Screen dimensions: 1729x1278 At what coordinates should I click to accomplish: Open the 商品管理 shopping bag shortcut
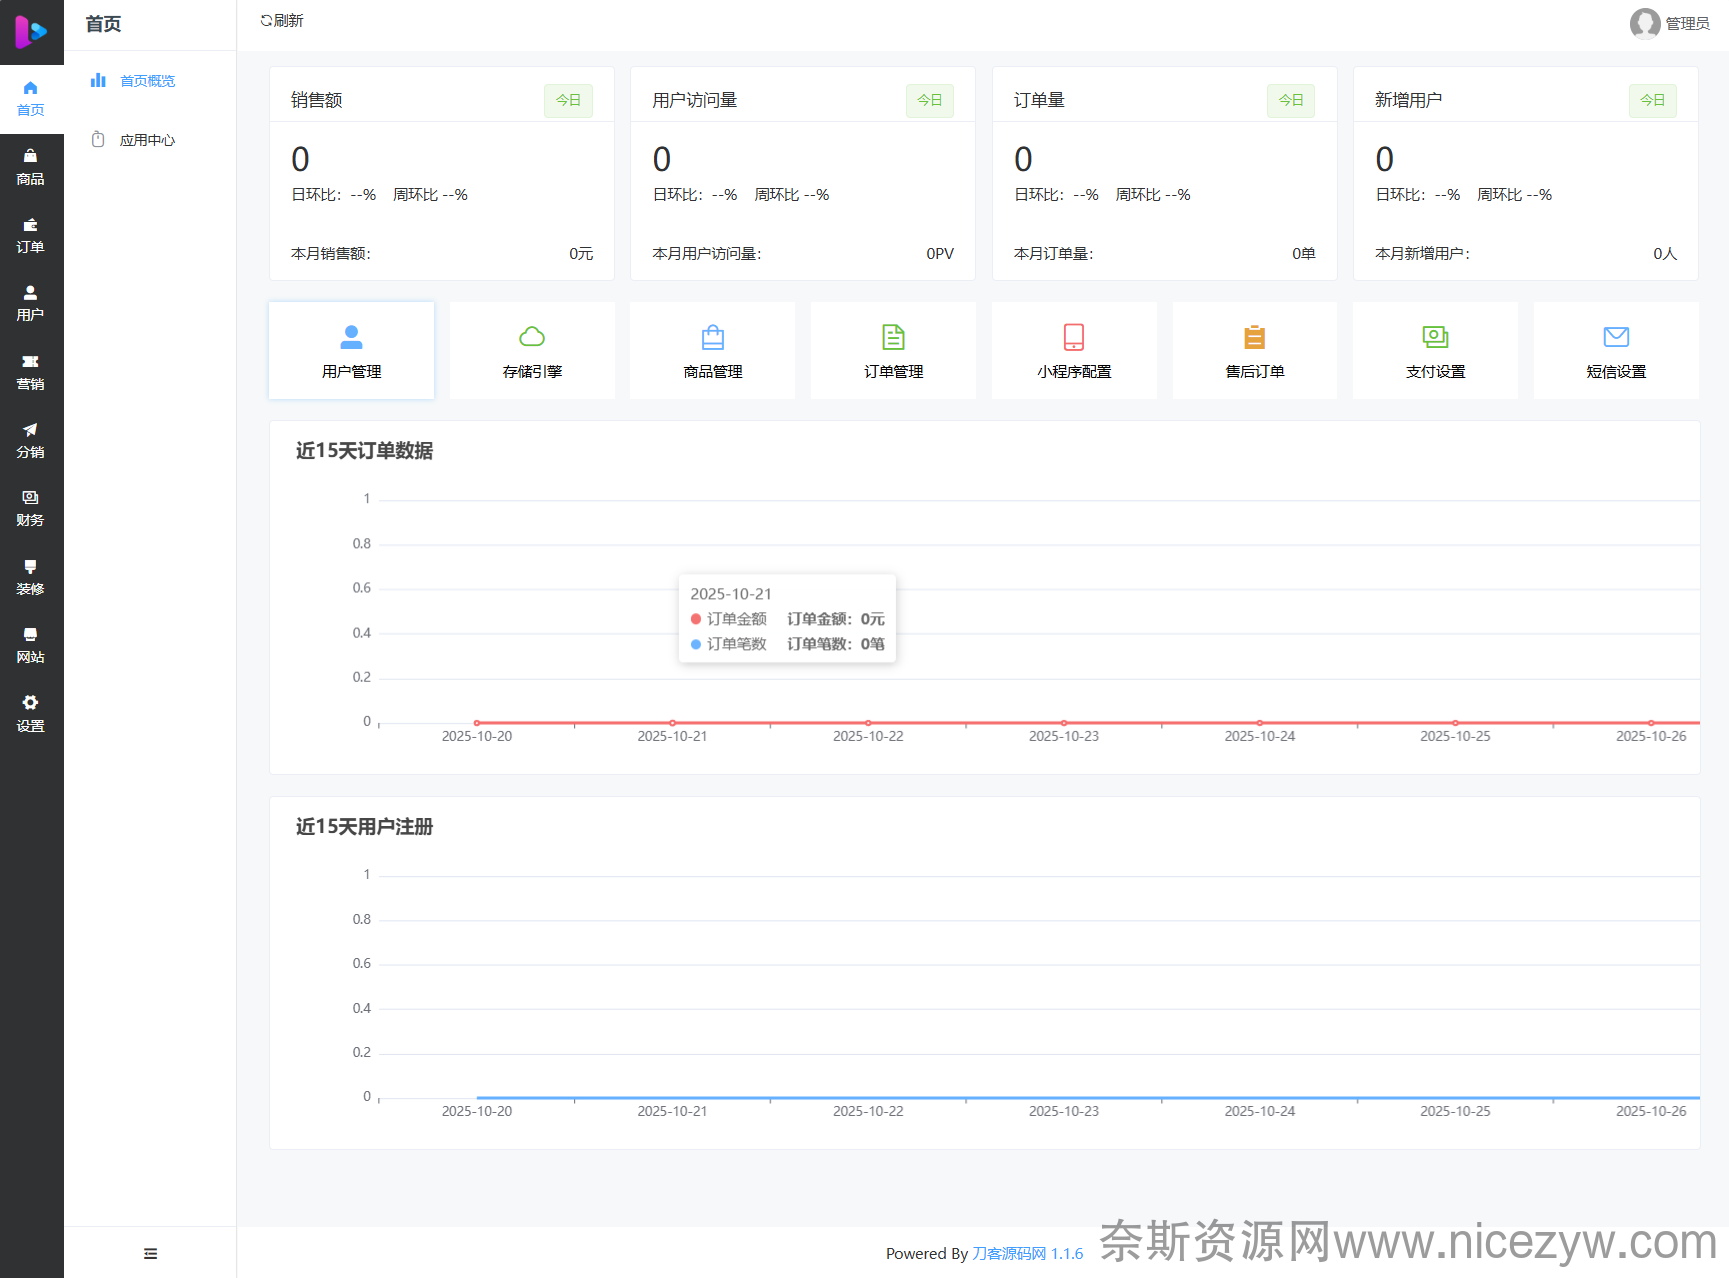point(713,351)
